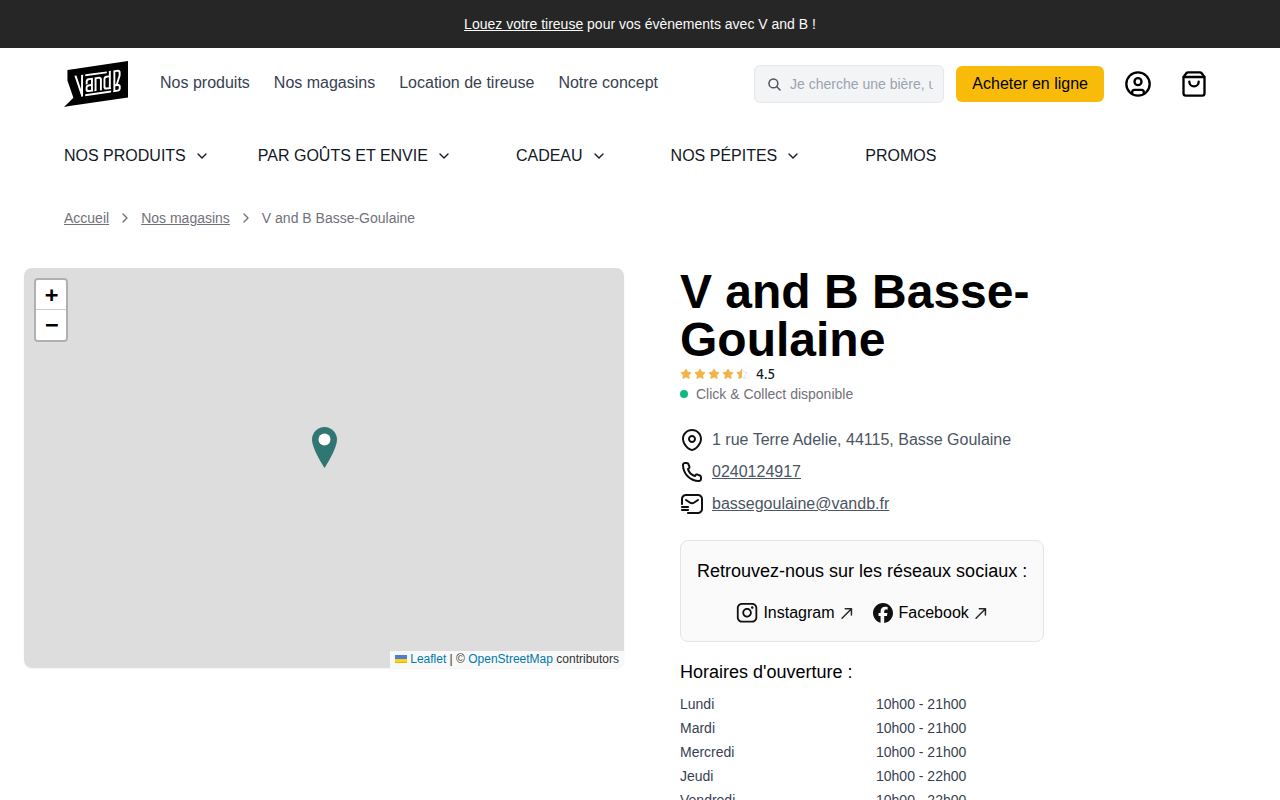This screenshot has width=1280, height=800.
Task: Click the Acheter en ligne button
Action: point(1030,84)
